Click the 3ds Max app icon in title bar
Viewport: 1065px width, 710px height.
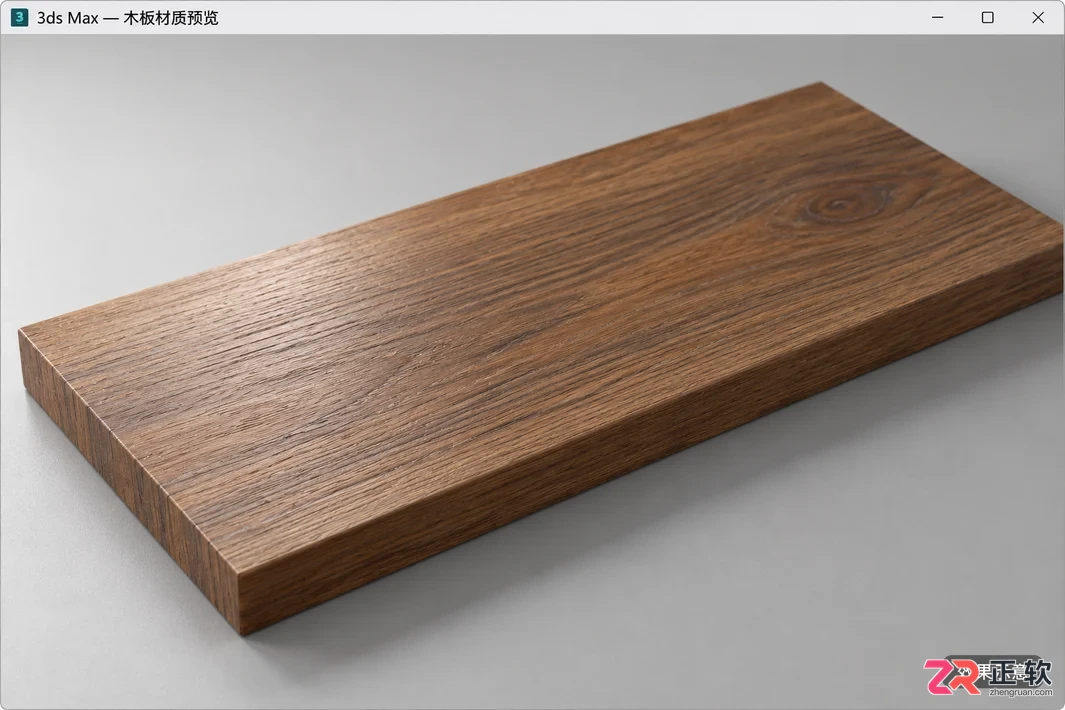point(20,18)
